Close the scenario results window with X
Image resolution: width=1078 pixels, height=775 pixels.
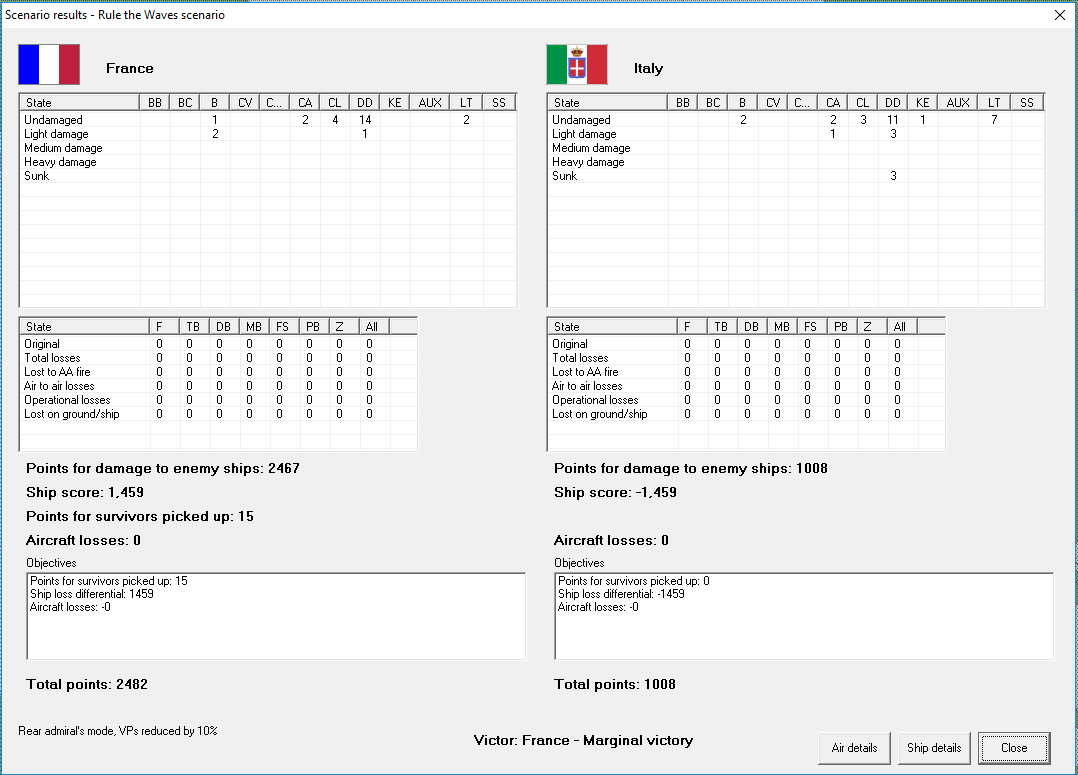(x=1060, y=15)
